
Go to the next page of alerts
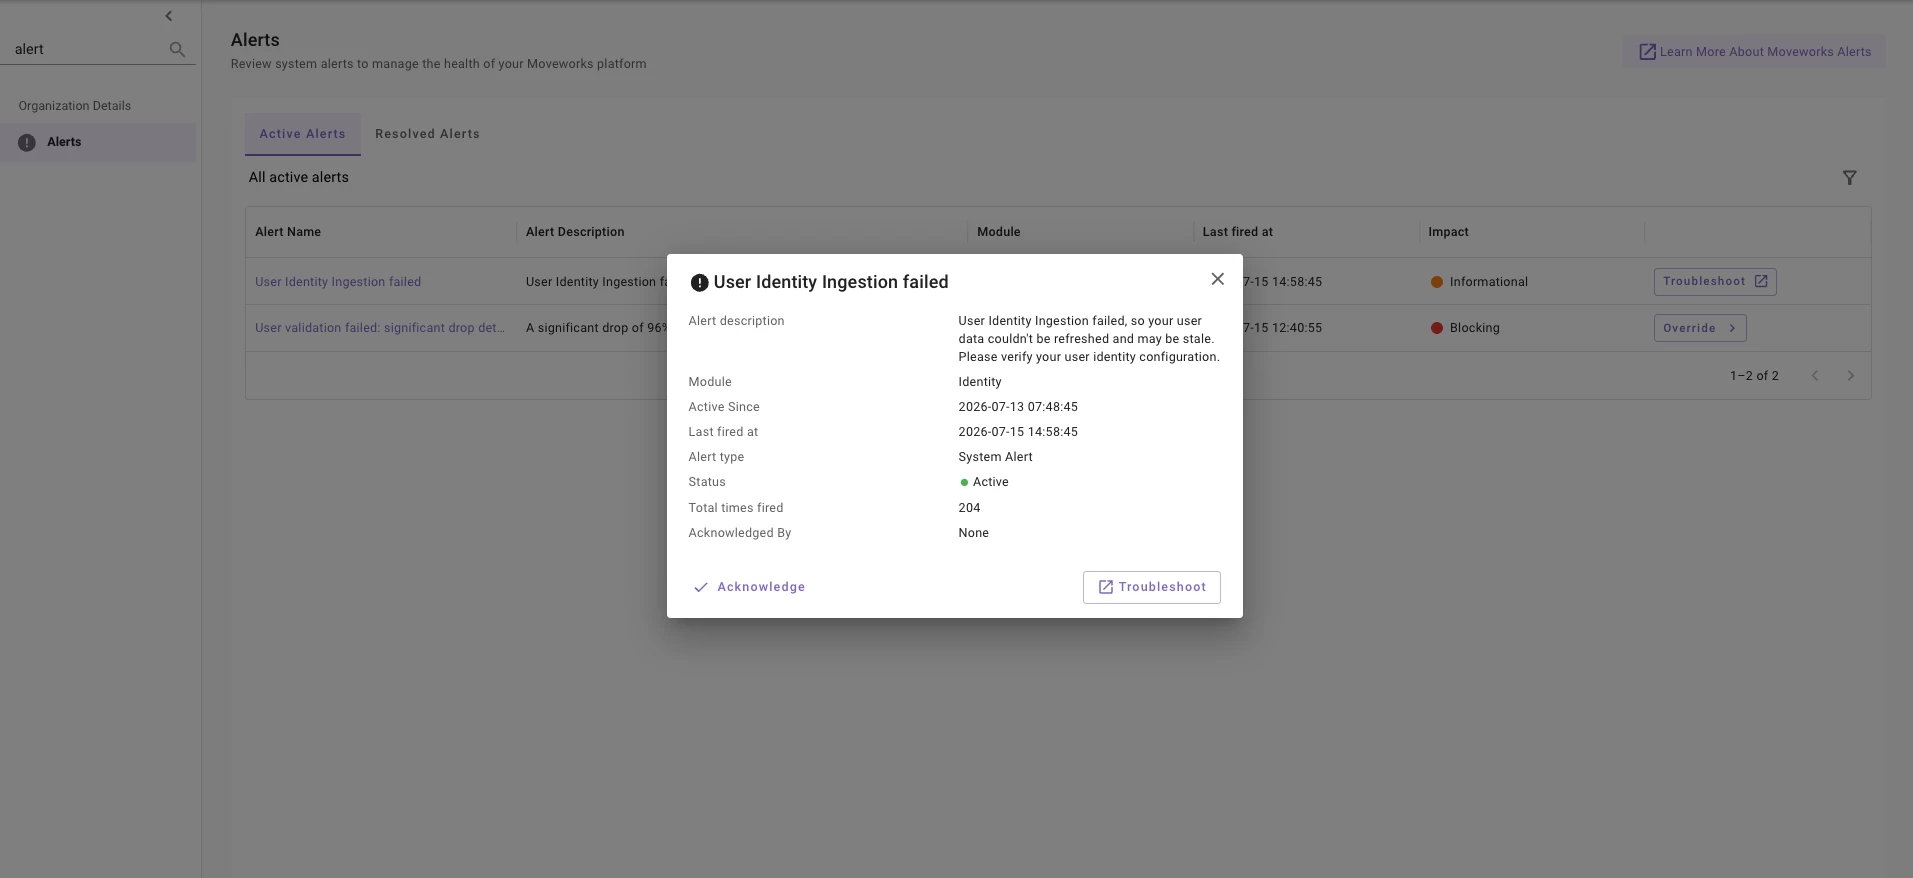click(x=1850, y=376)
